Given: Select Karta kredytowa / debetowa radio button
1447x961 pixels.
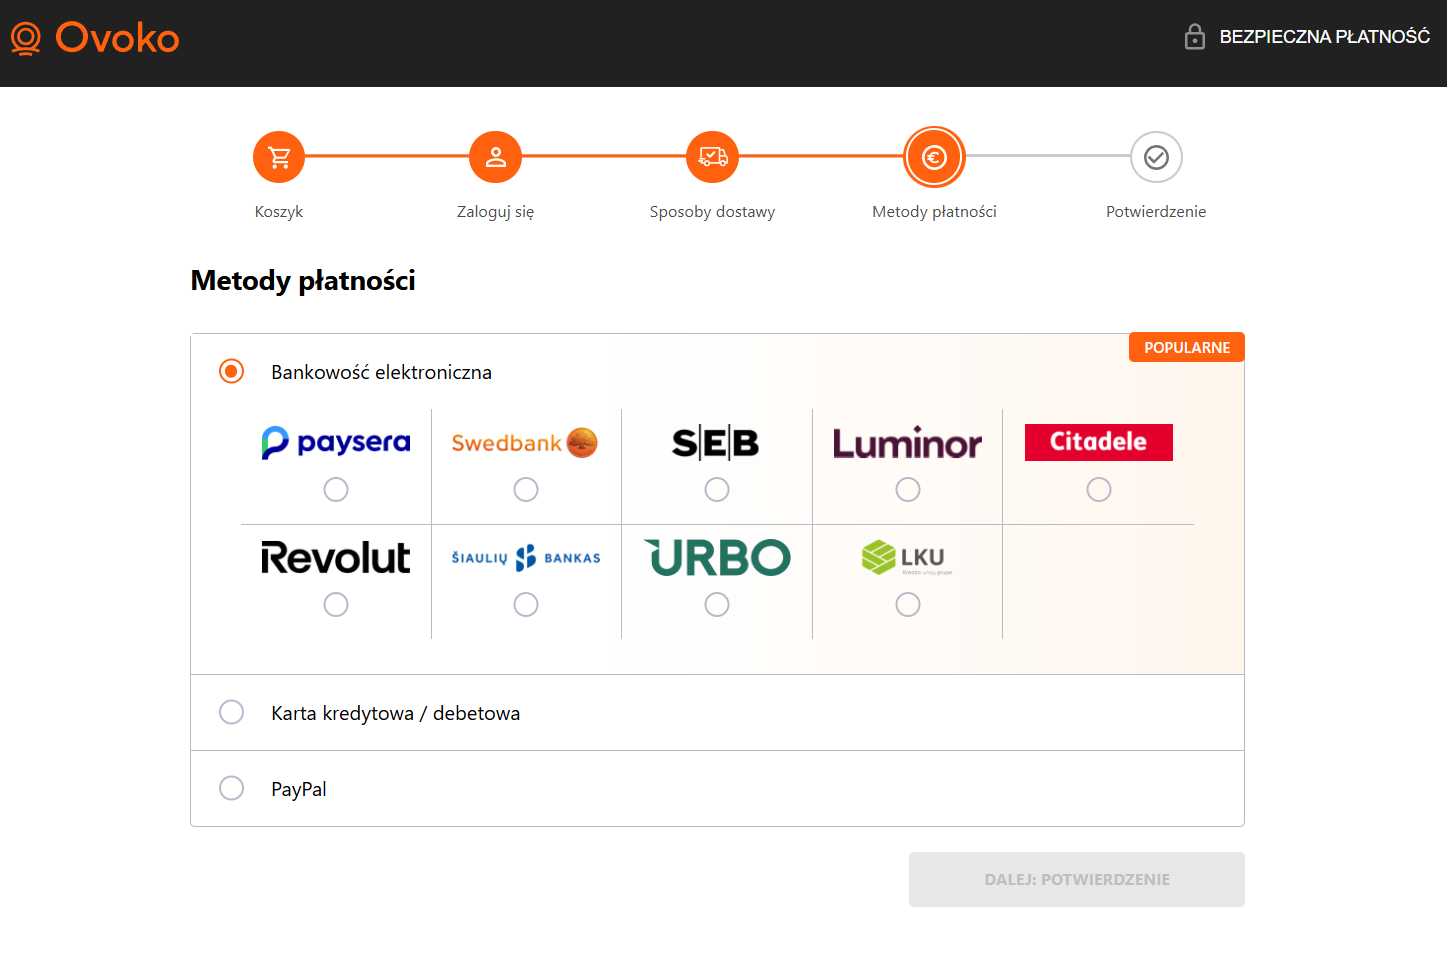Looking at the screenshot, I should [x=231, y=712].
